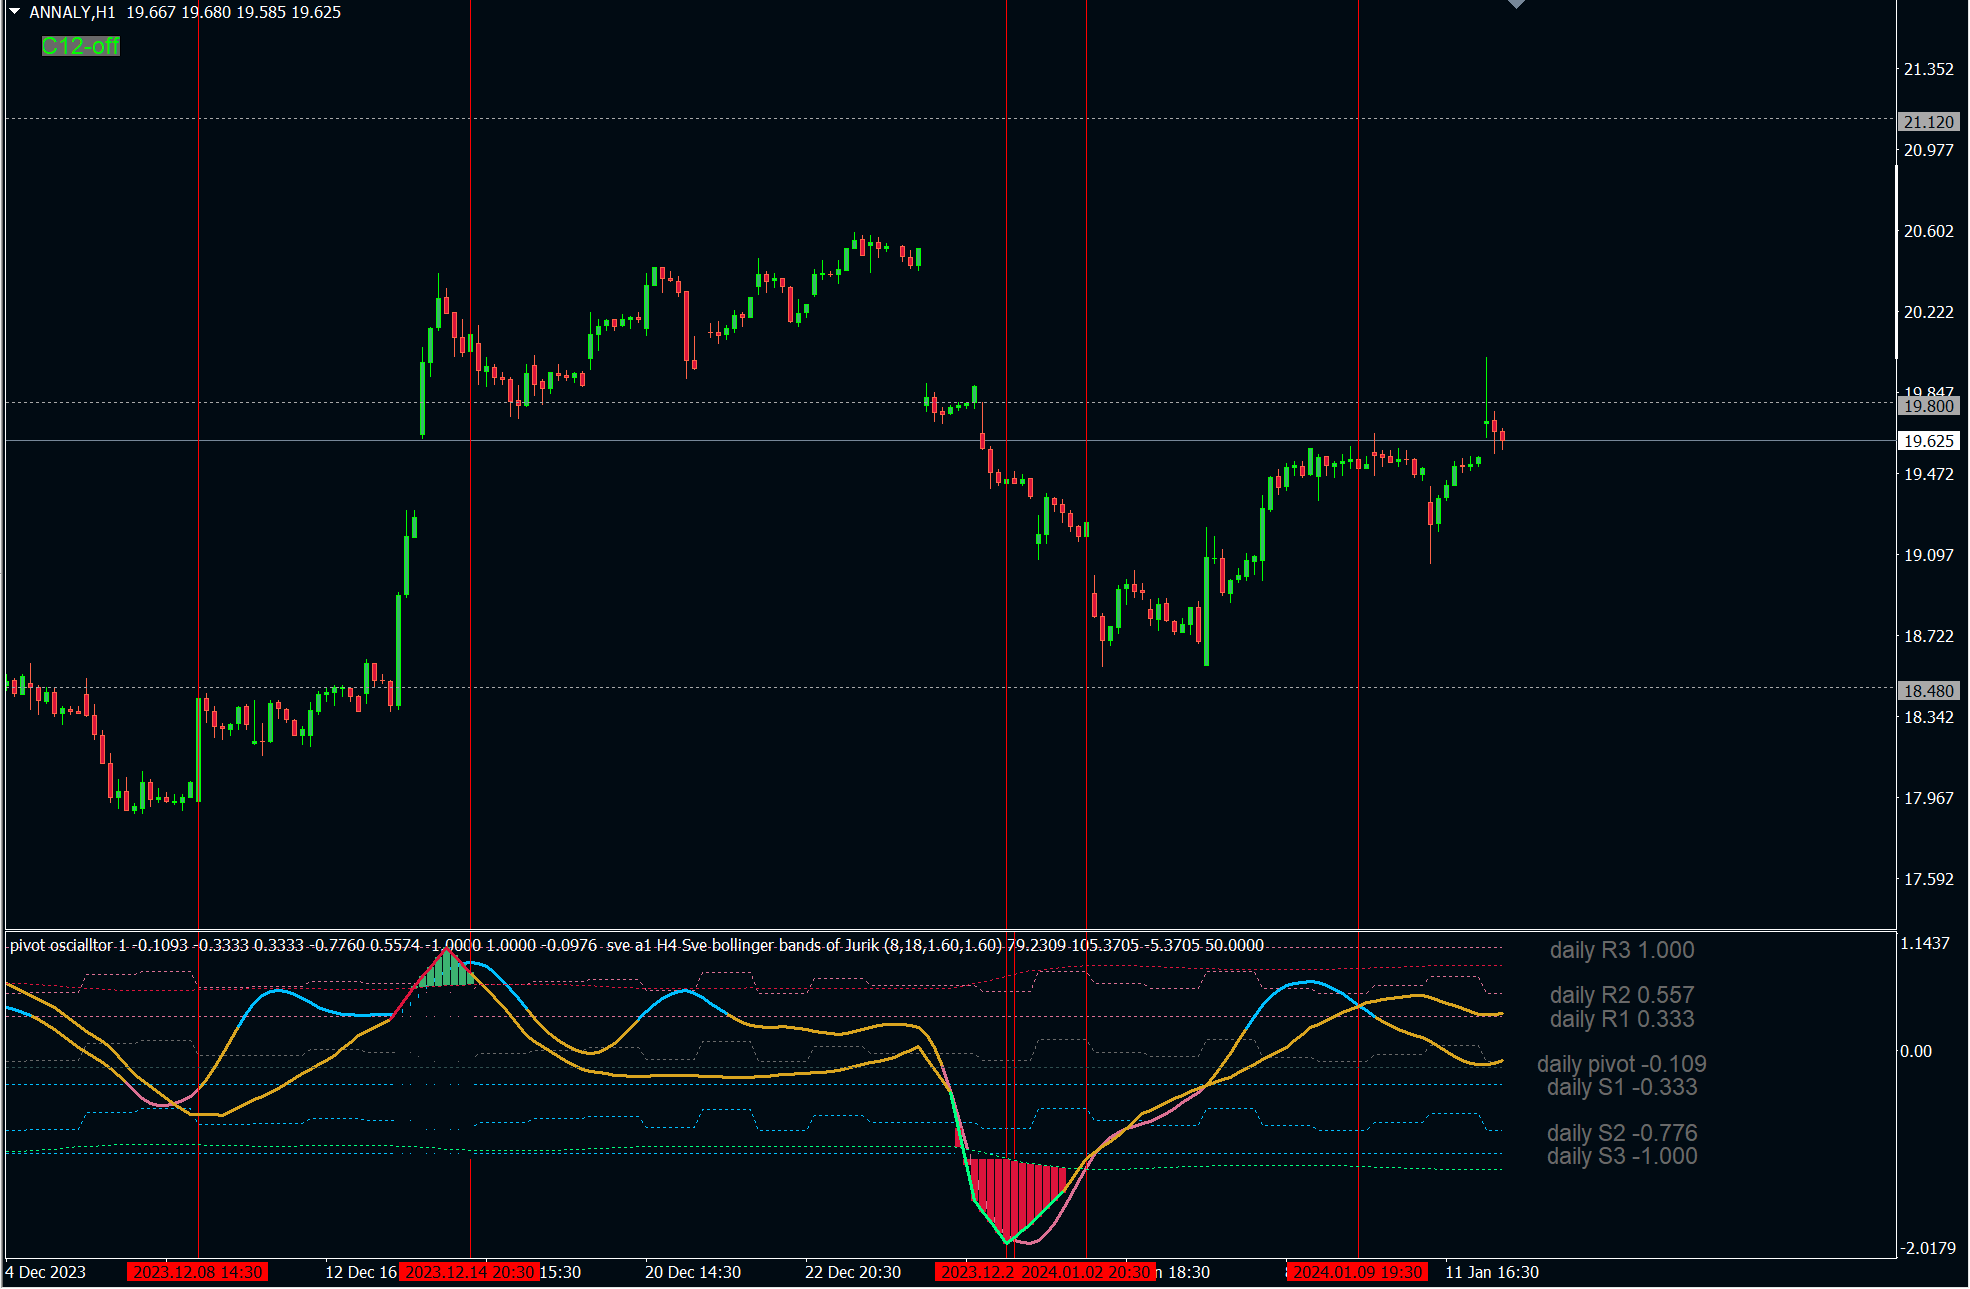
Task: Click the daily S1 -0.333 label
Action: [1621, 1087]
